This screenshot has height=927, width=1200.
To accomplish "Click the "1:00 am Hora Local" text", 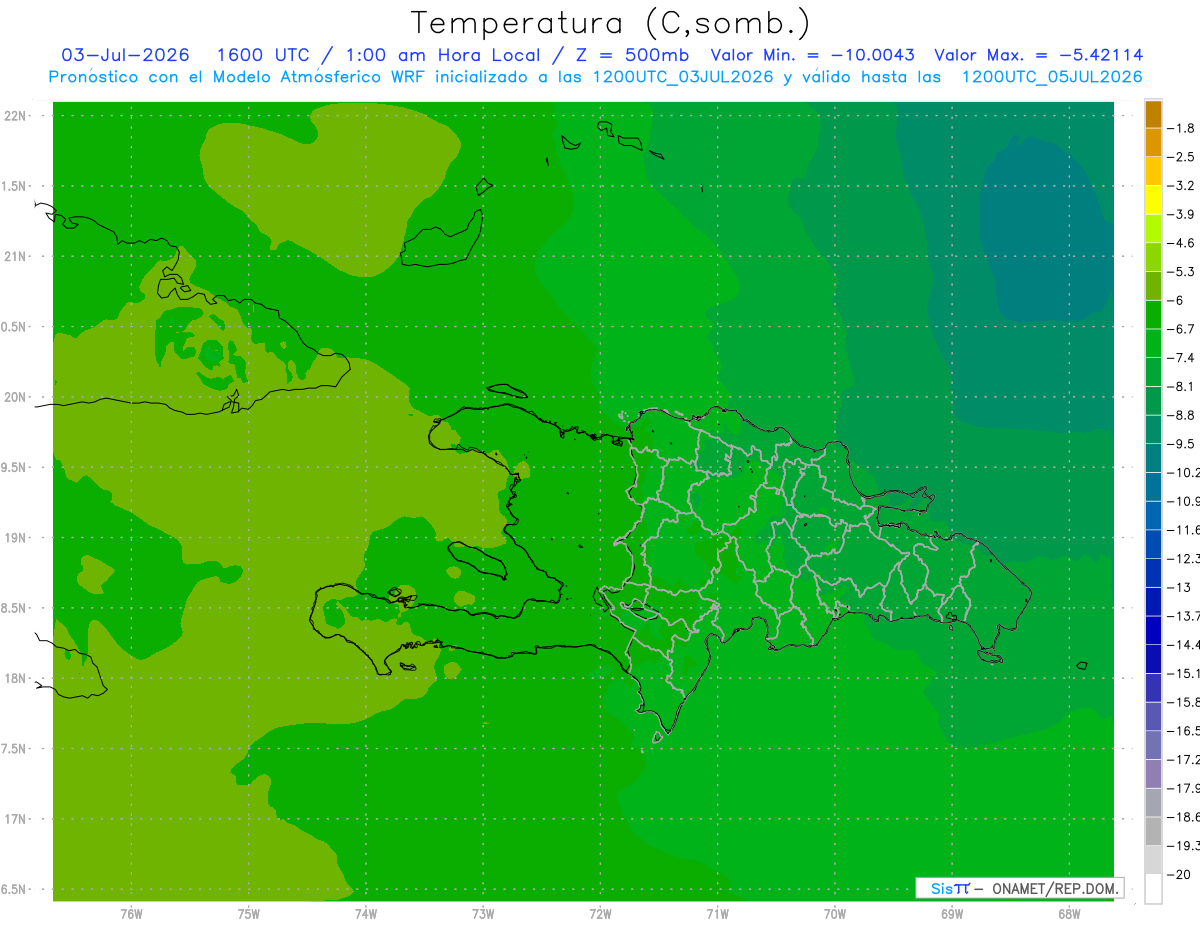I will [443, 55].
